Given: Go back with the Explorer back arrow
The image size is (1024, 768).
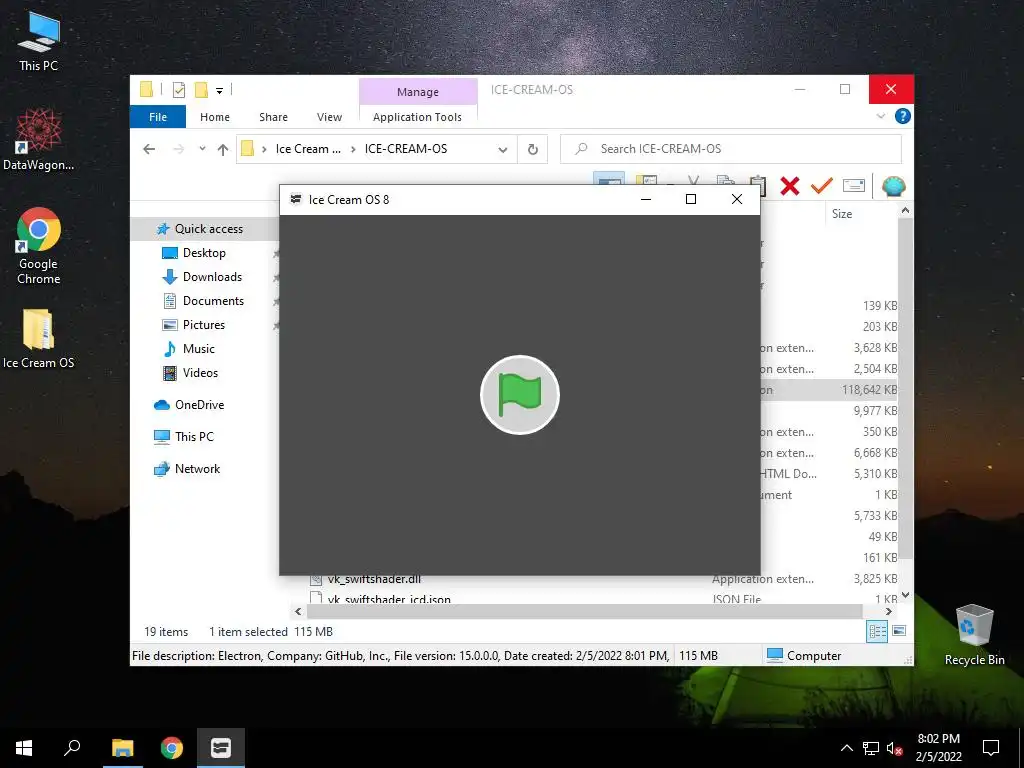Looking at the screenshot, I should click(149, 149).
